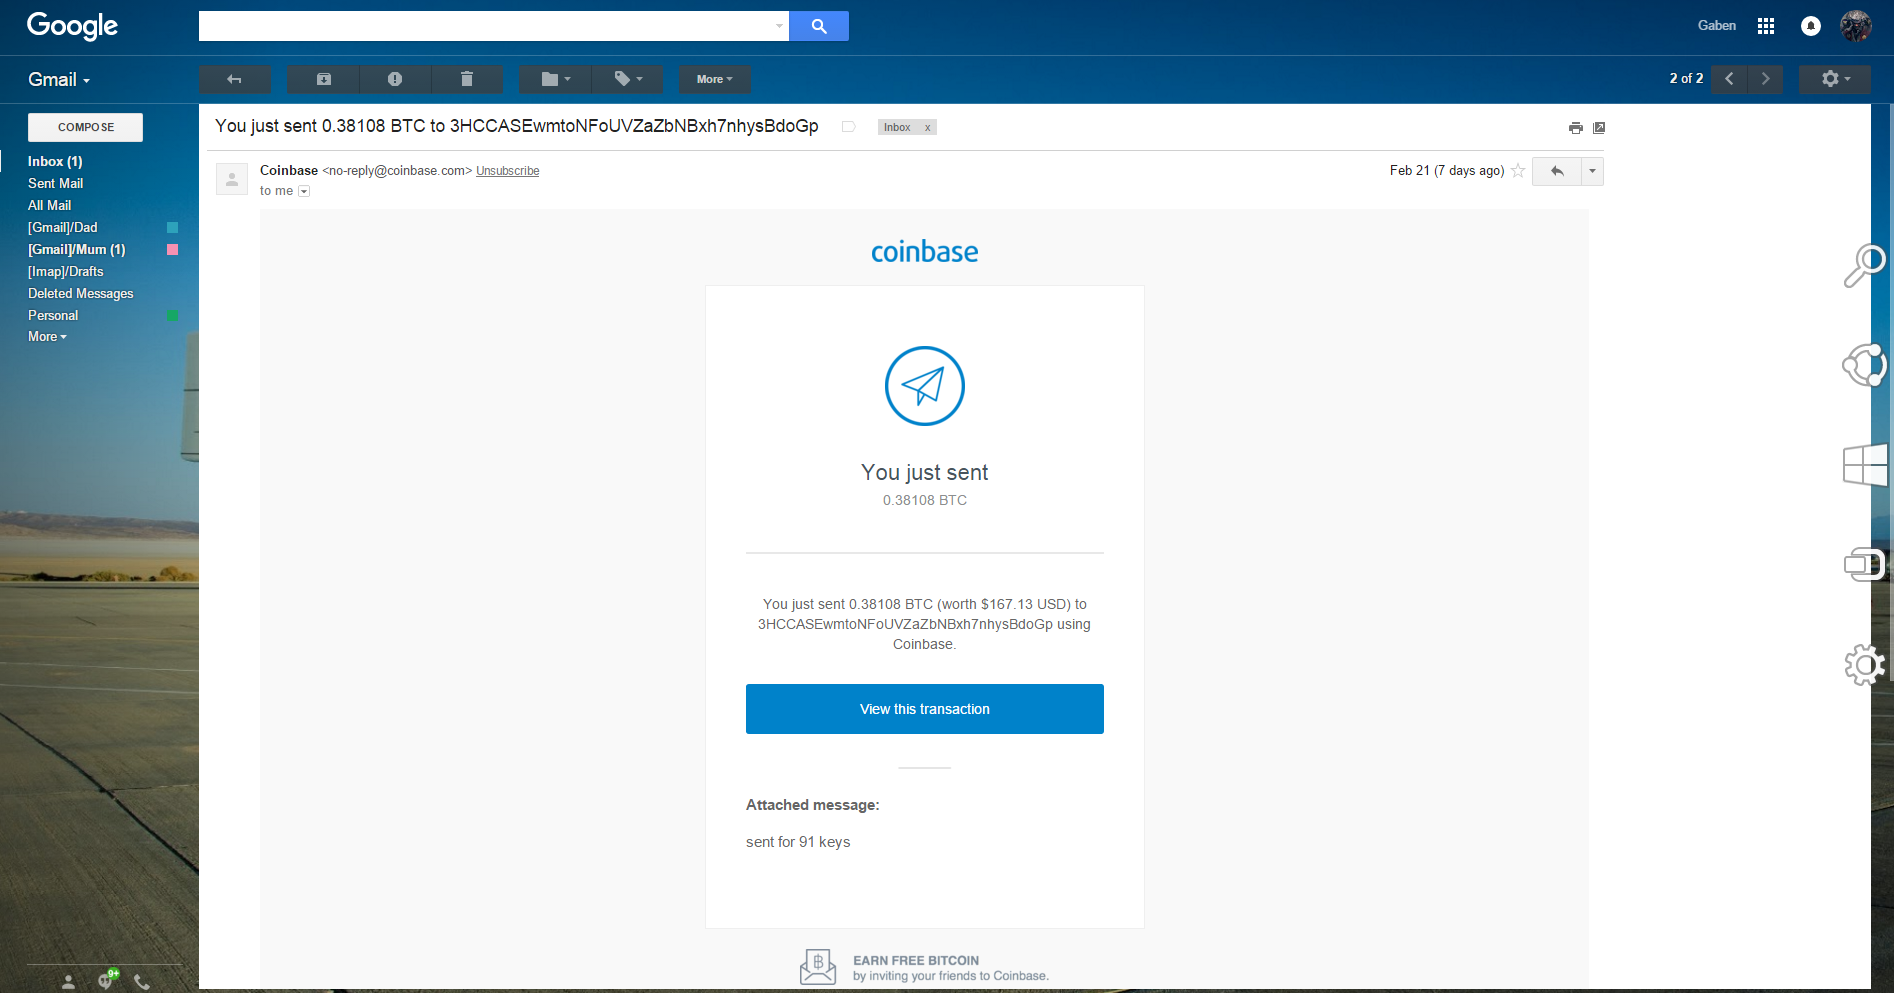Image resolution: width=1894 pixels, height=993 pixels.
Task: Open the Share charm
Action: [x=1865, y=365]
